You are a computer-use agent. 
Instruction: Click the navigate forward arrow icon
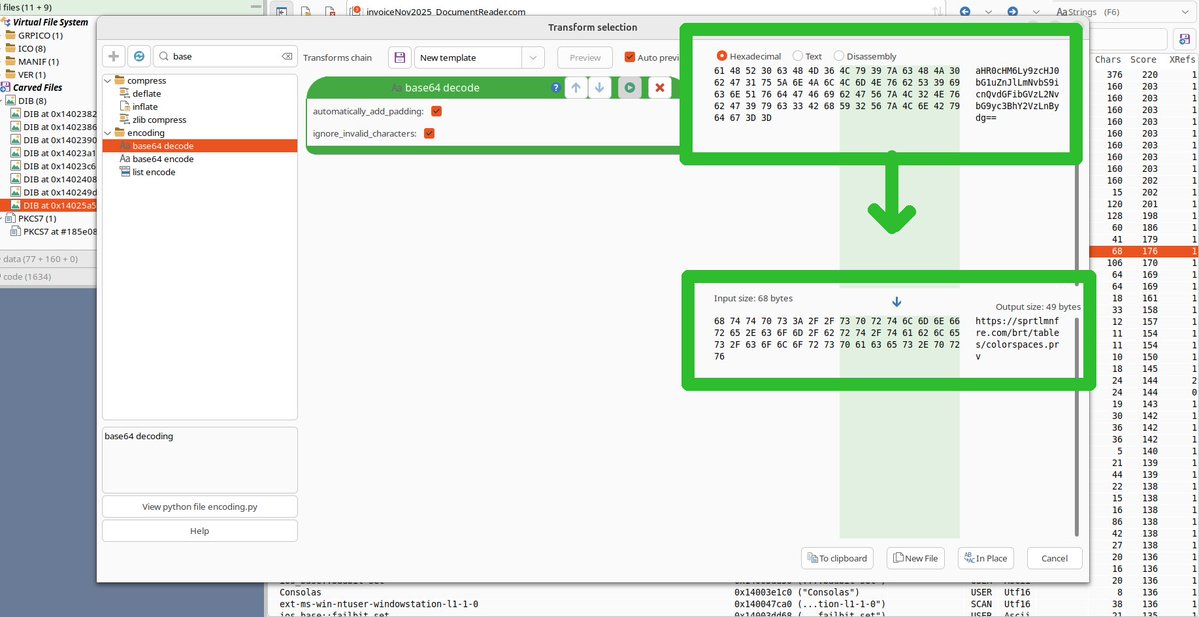[1012, 11]
